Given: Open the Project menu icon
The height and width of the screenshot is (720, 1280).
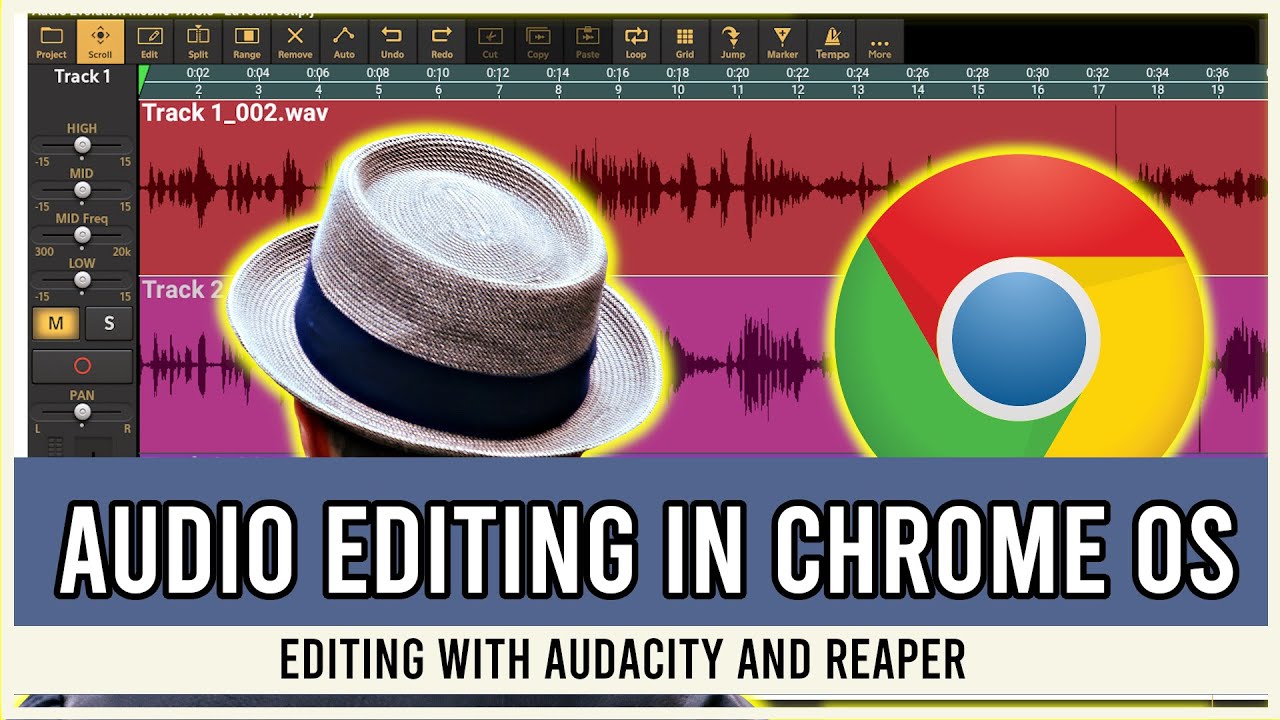Looking at the screenshot, I should coord(51,42).
